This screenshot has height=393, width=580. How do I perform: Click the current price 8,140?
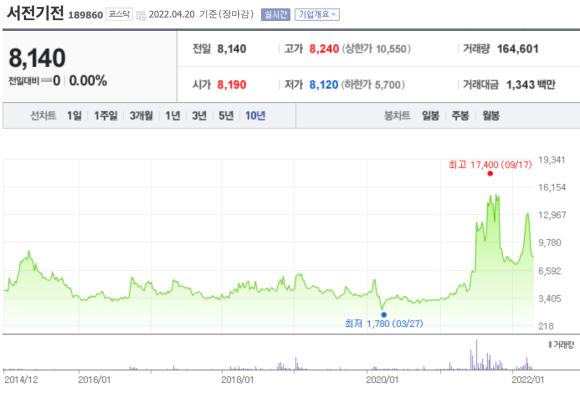pyautogui.click(x=37, y=58)
